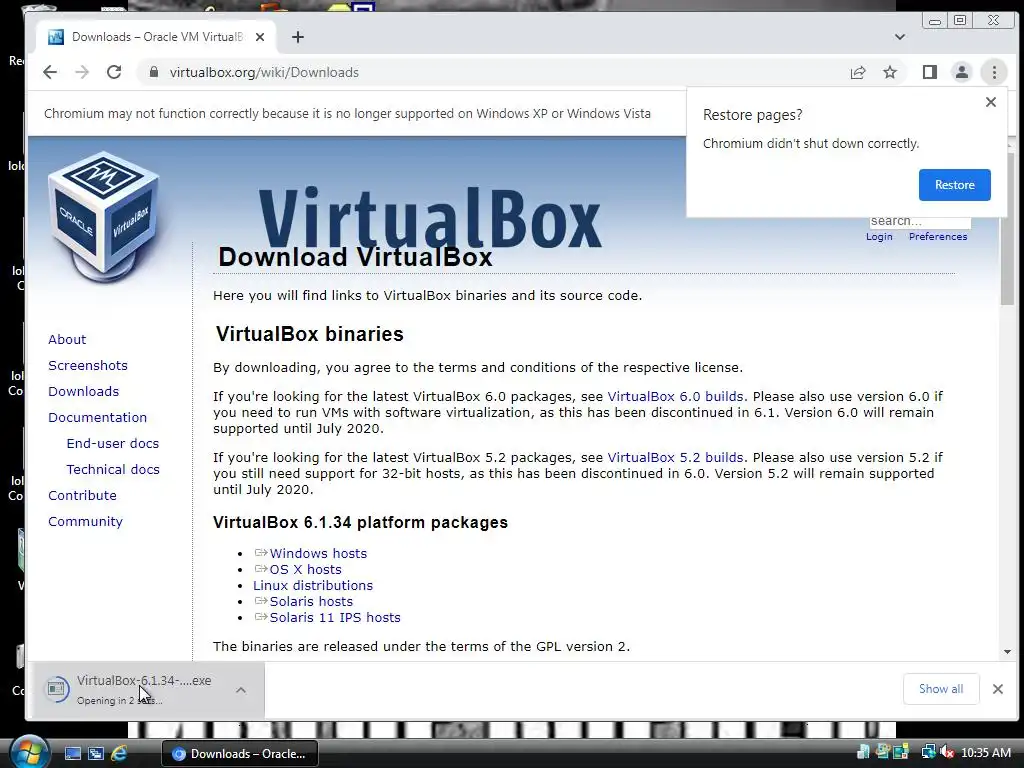
Task: Open the Login link
Action: [x=879, y=236]
